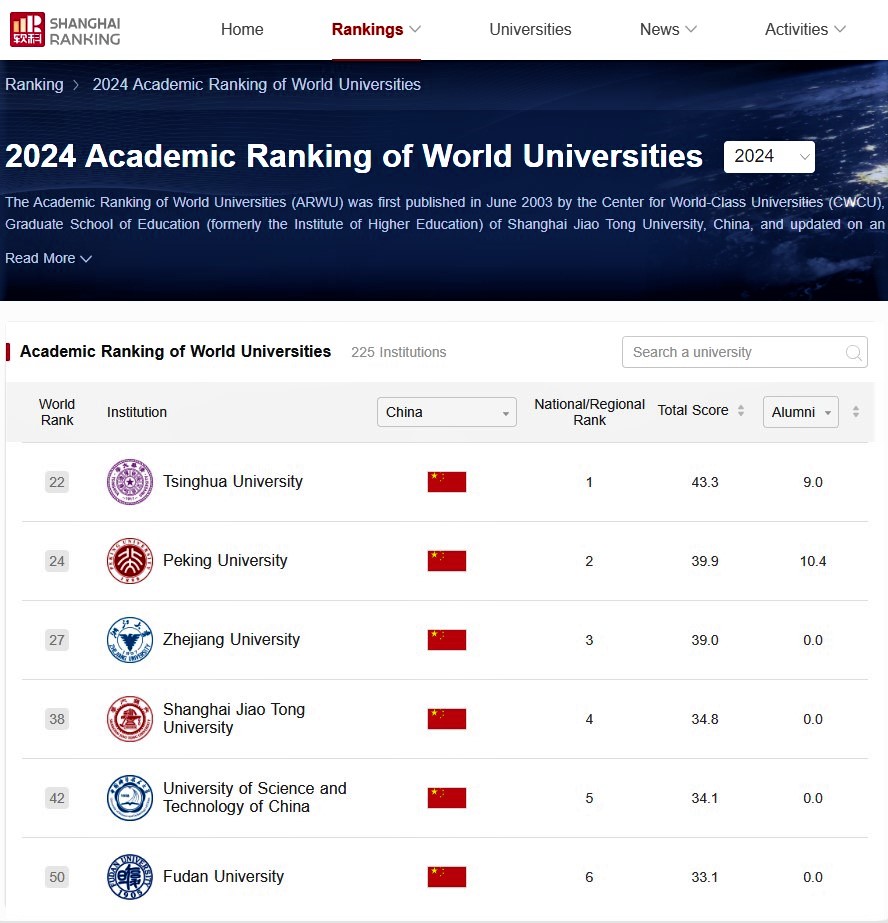Go to the Universities tab
888x923 pixels.
[x=530, y=30]
